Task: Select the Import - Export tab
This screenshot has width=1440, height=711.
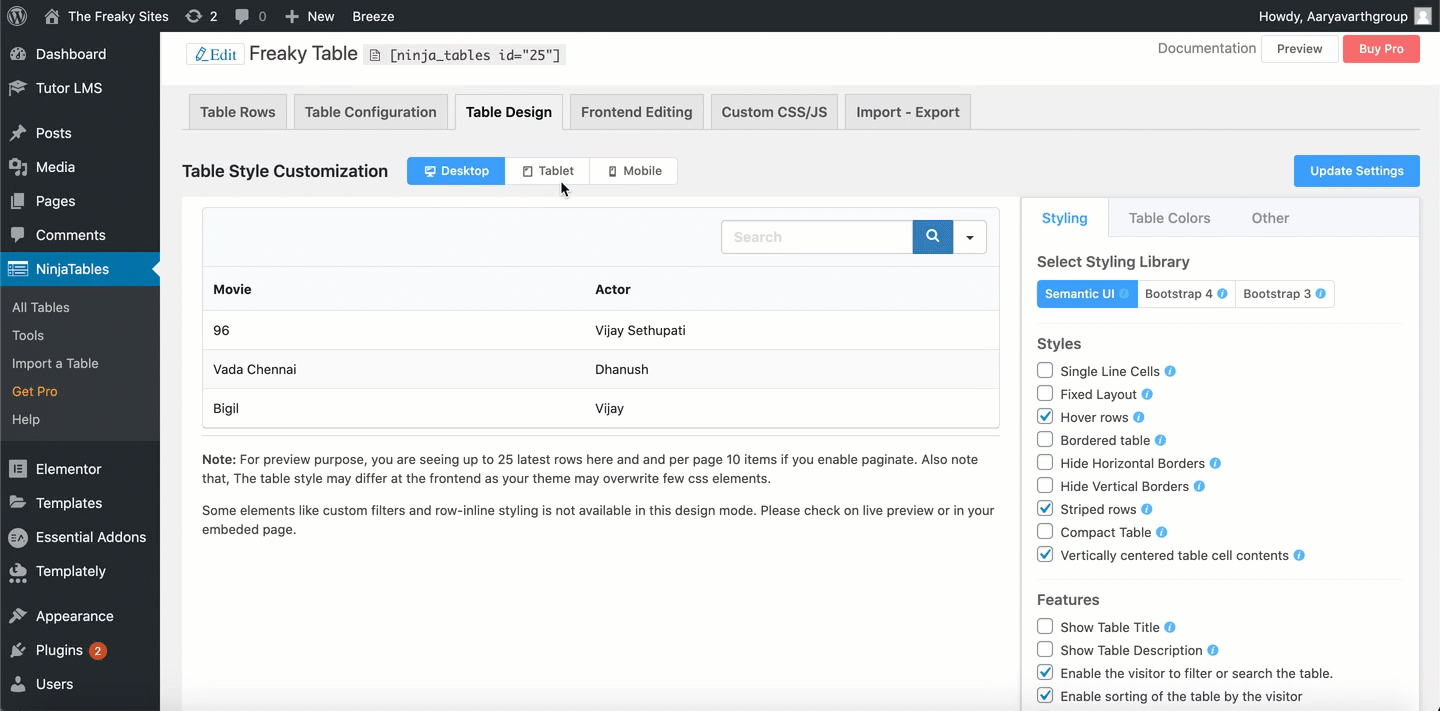Action: (908, 112)
